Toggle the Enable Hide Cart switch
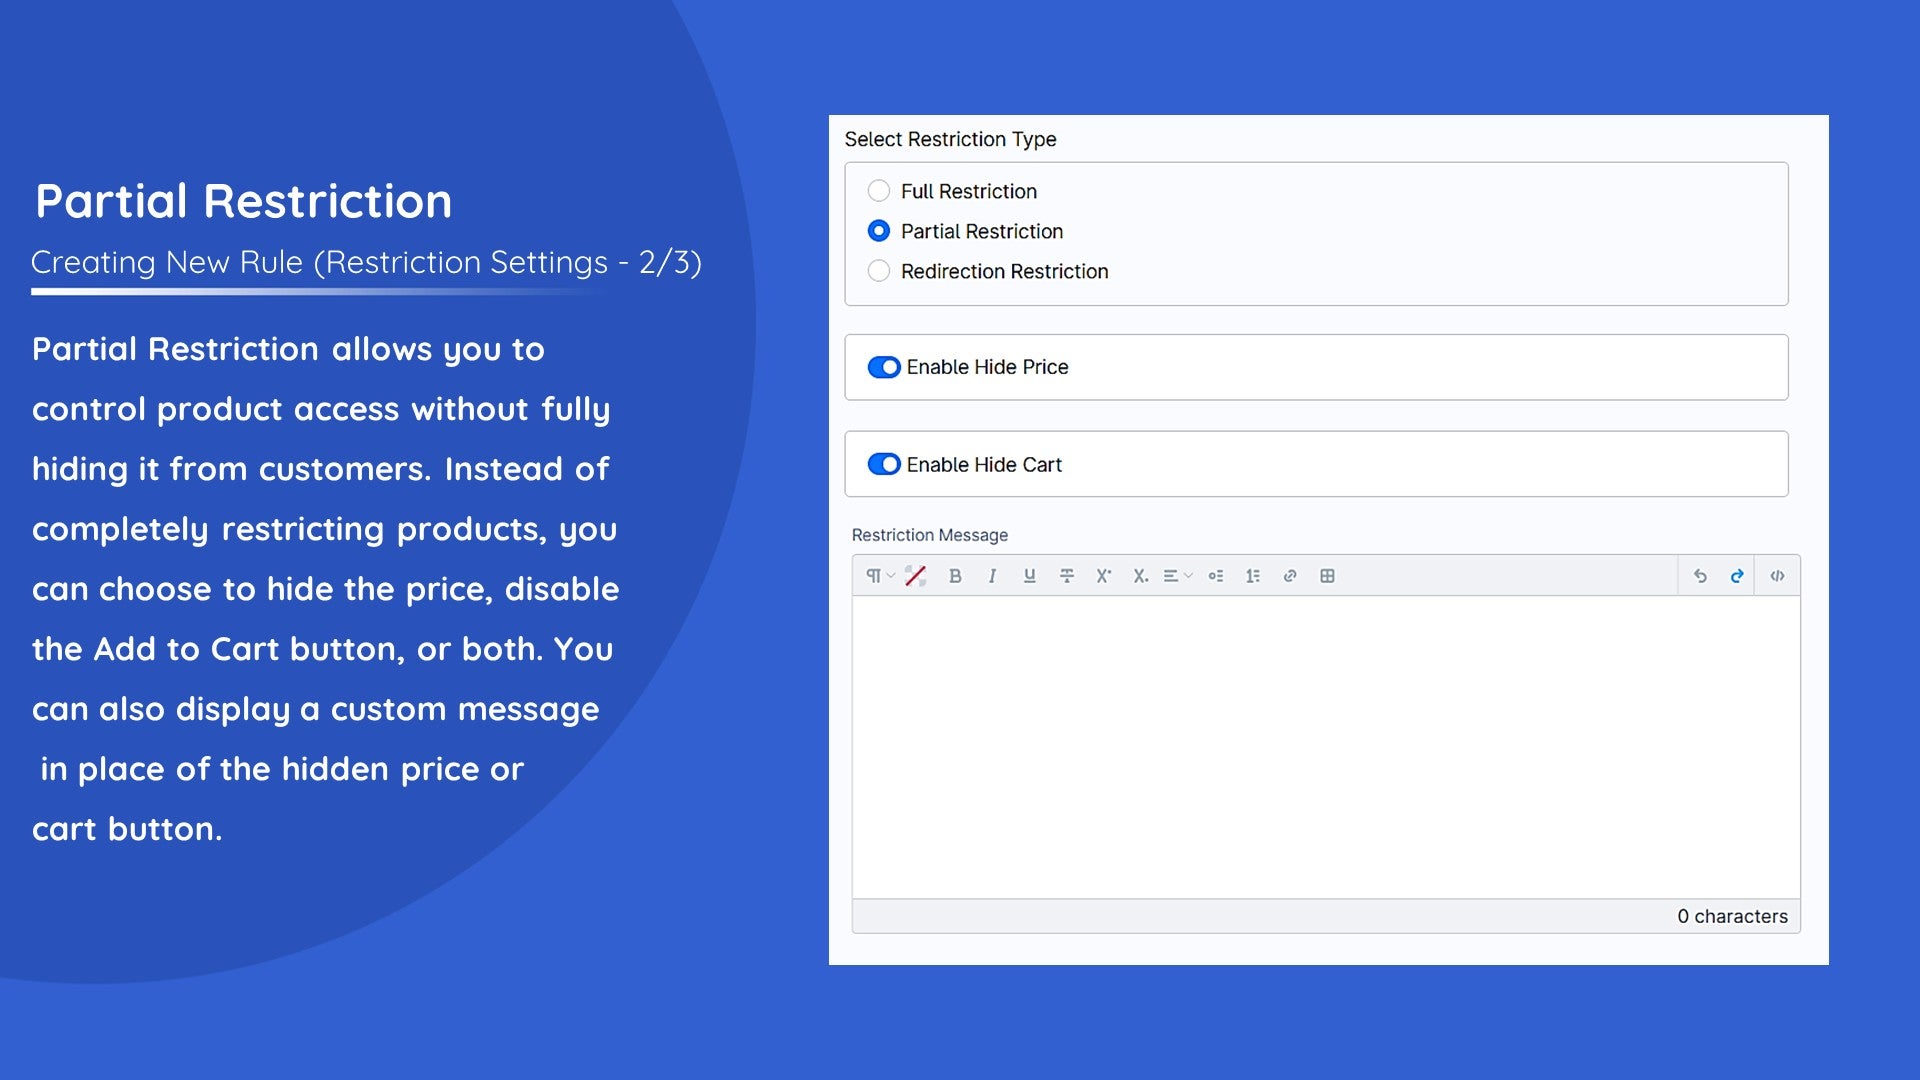Screen dimensions: 1920x1080 (x=884, y=464)
